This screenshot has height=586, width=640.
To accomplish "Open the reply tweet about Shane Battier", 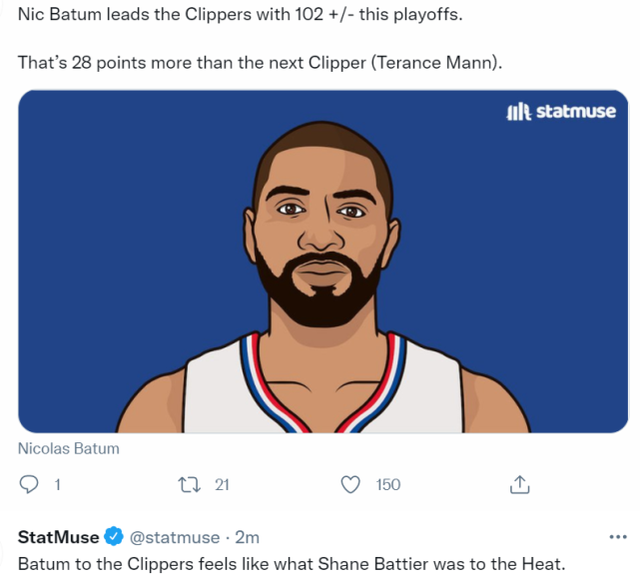I will click(x=292, y=563).
